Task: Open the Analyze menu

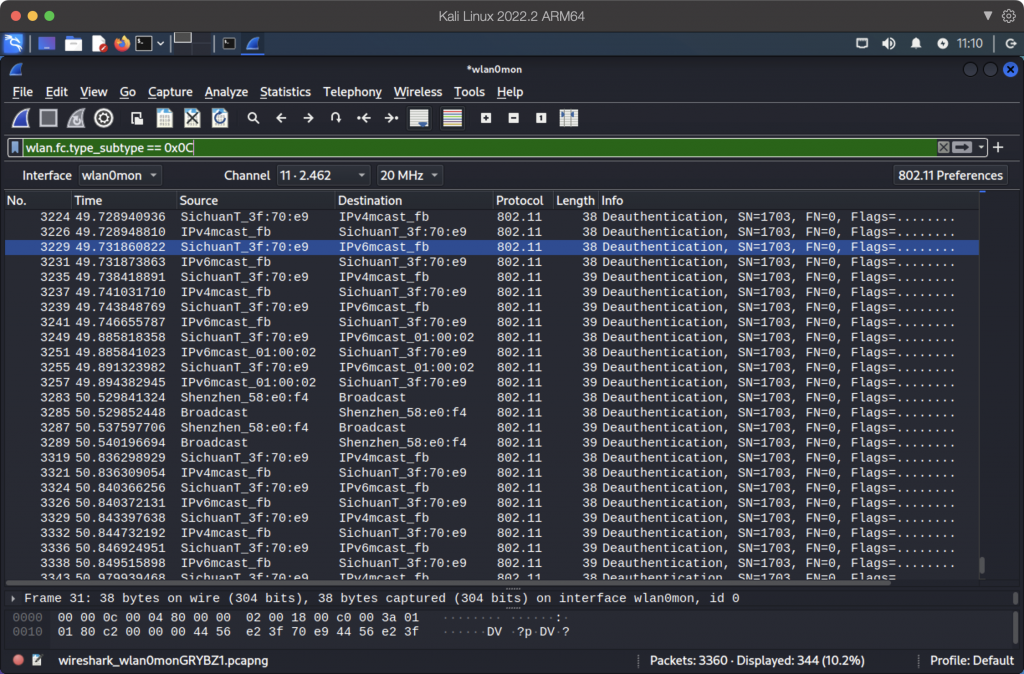Action: 226,92
